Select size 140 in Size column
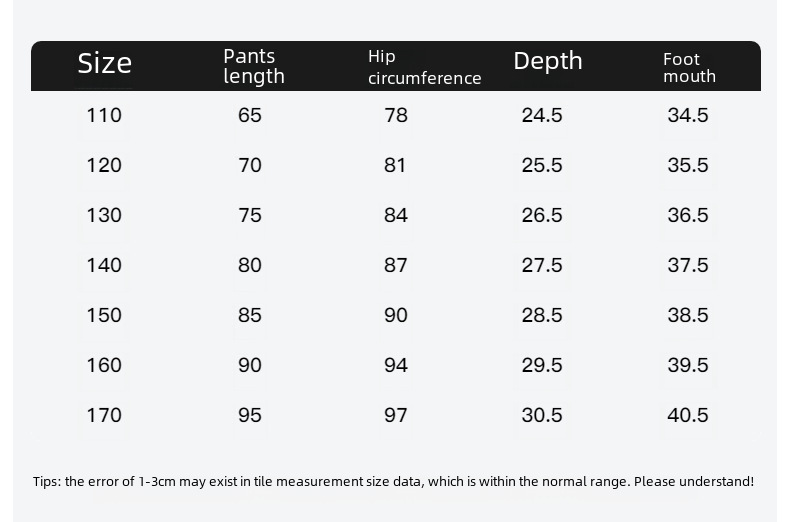Image resolution: width=790 pixels, height=522 pixels. tap(104, 265)
